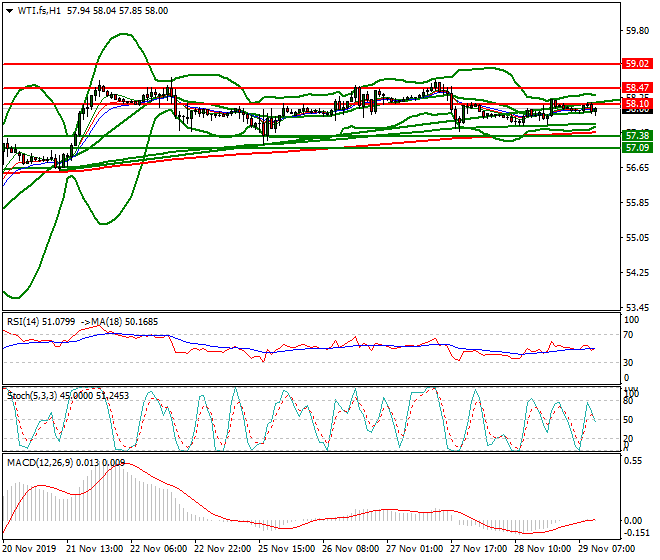Screen dimensions: 660x560
Task: Click the 27 Nov 17:00 time label
Action: click(479, 549)
